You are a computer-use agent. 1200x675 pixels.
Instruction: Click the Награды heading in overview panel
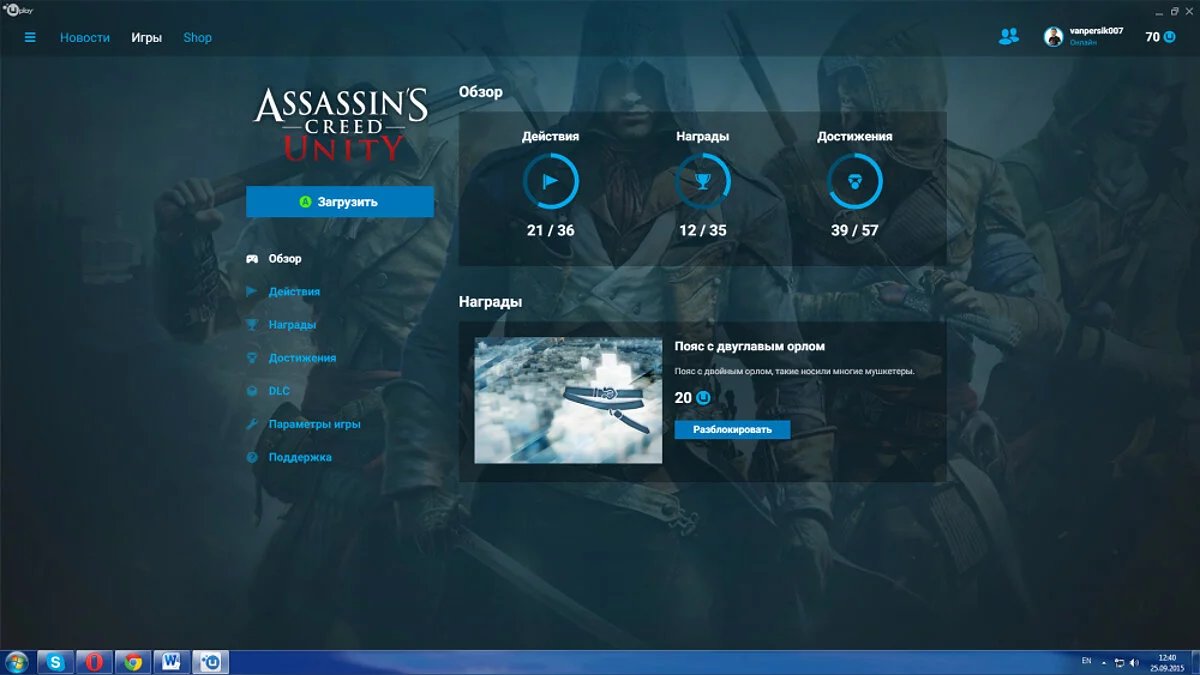point(702,136)
